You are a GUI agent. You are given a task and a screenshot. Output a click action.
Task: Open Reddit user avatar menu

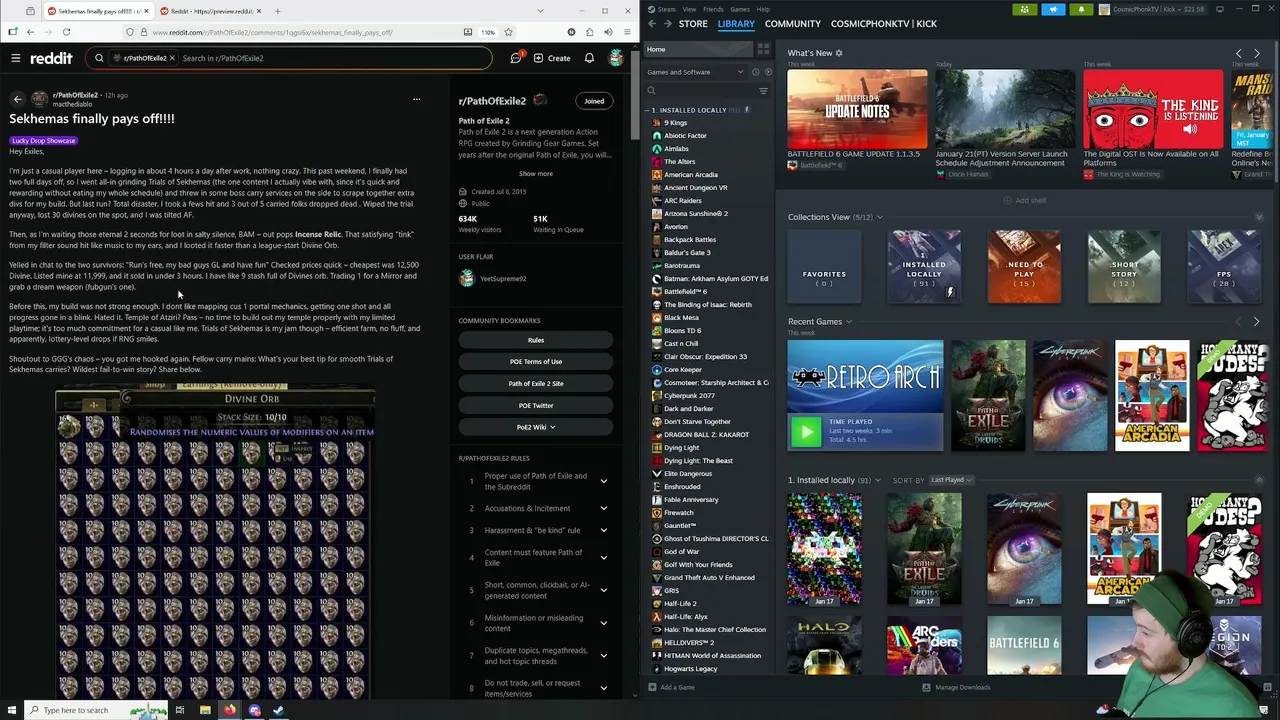point(616,58)
